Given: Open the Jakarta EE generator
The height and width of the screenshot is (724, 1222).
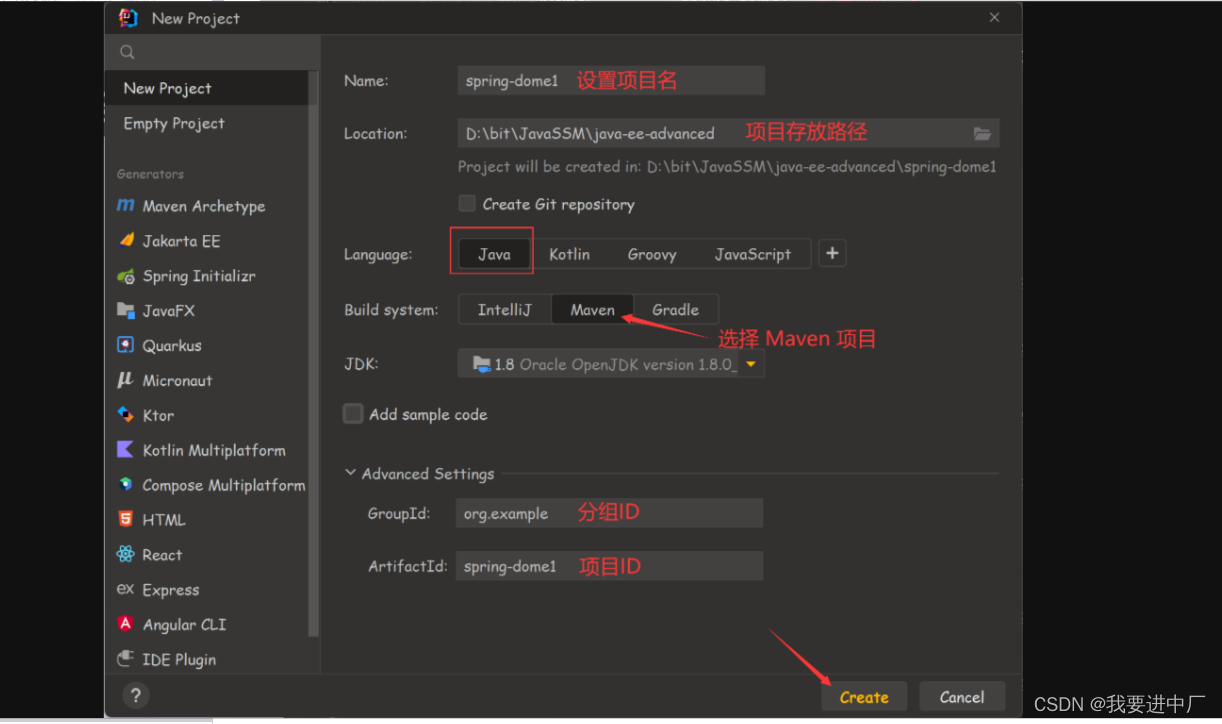Looking at the screenshot, I should coord(180,241).
